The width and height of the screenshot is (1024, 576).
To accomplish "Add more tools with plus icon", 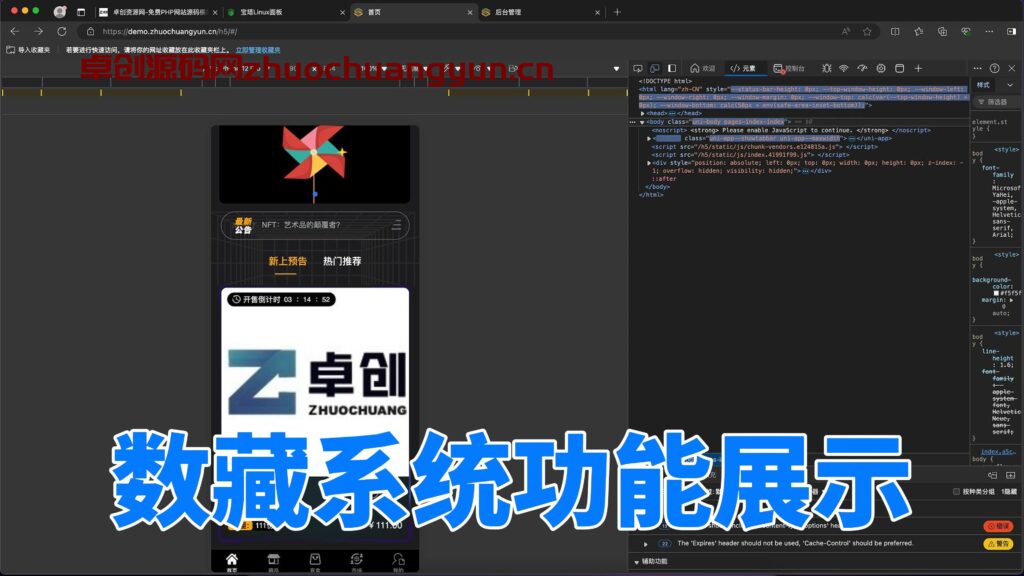I will (x=918, y=68).
